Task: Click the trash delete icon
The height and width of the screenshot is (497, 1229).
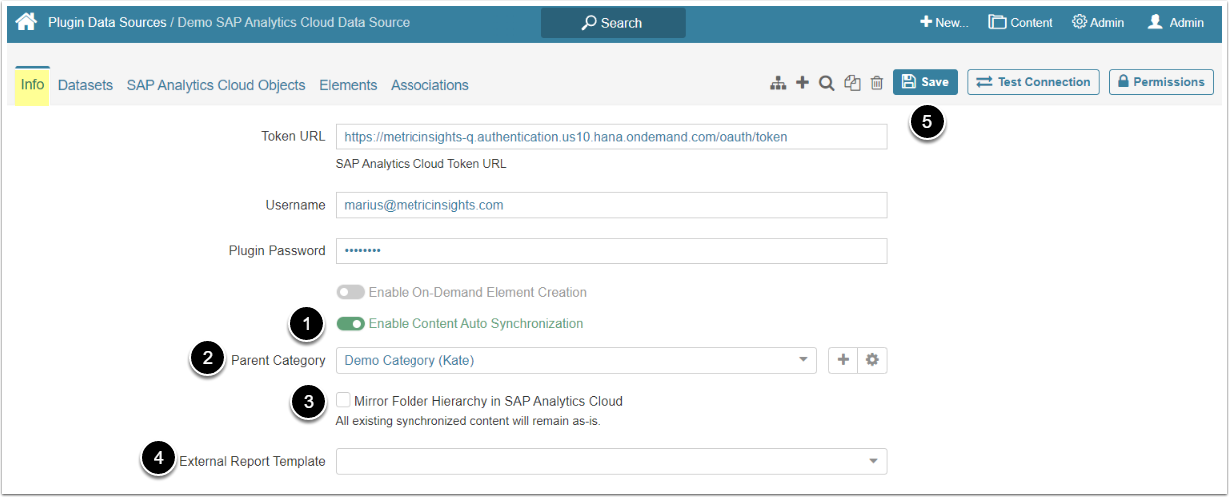Action: 877,83
